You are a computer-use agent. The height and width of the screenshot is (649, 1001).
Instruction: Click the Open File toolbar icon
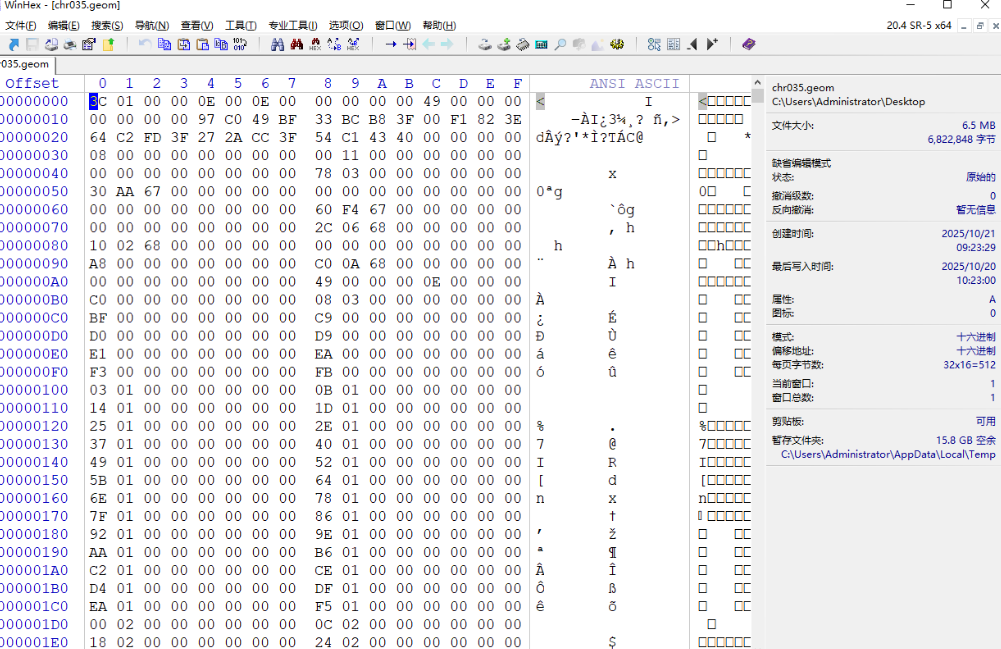14,44
